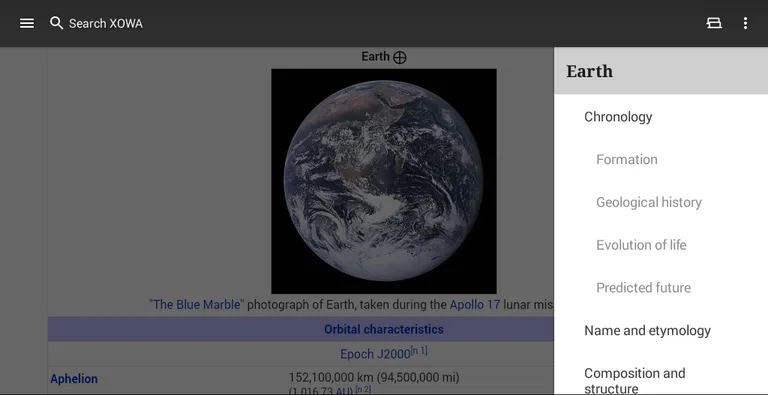The width and height of the screenshot is (768, 395).
Task: Jump to the Formation subsection
Action: [626, 159]
